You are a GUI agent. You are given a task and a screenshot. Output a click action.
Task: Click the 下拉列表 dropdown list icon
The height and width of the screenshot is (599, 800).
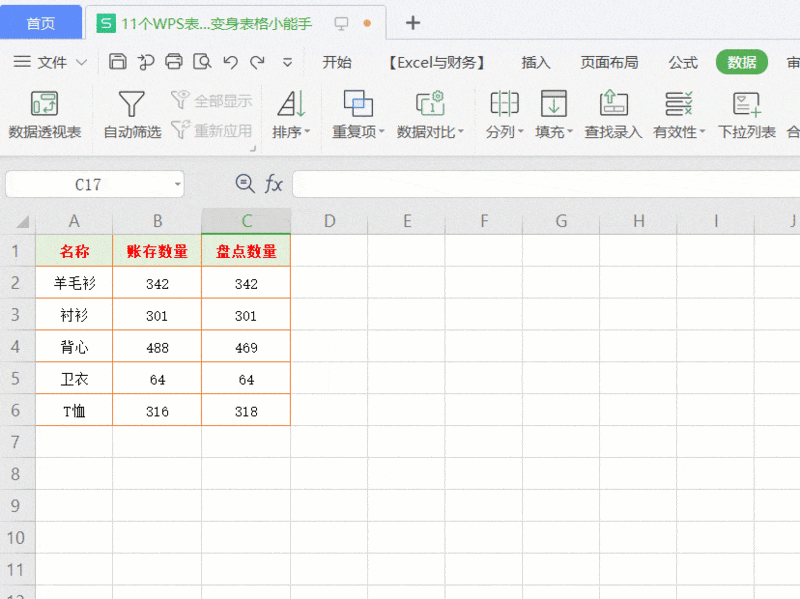(746, 114)
